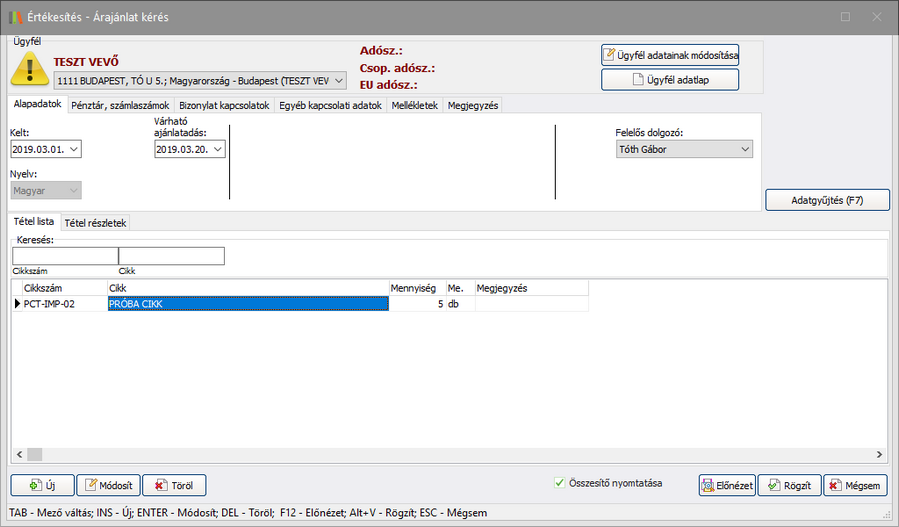Toggle the Összesítő nyomtatása checkbox
This screenshot has width=899, height=527.
[x=560, y=483]
